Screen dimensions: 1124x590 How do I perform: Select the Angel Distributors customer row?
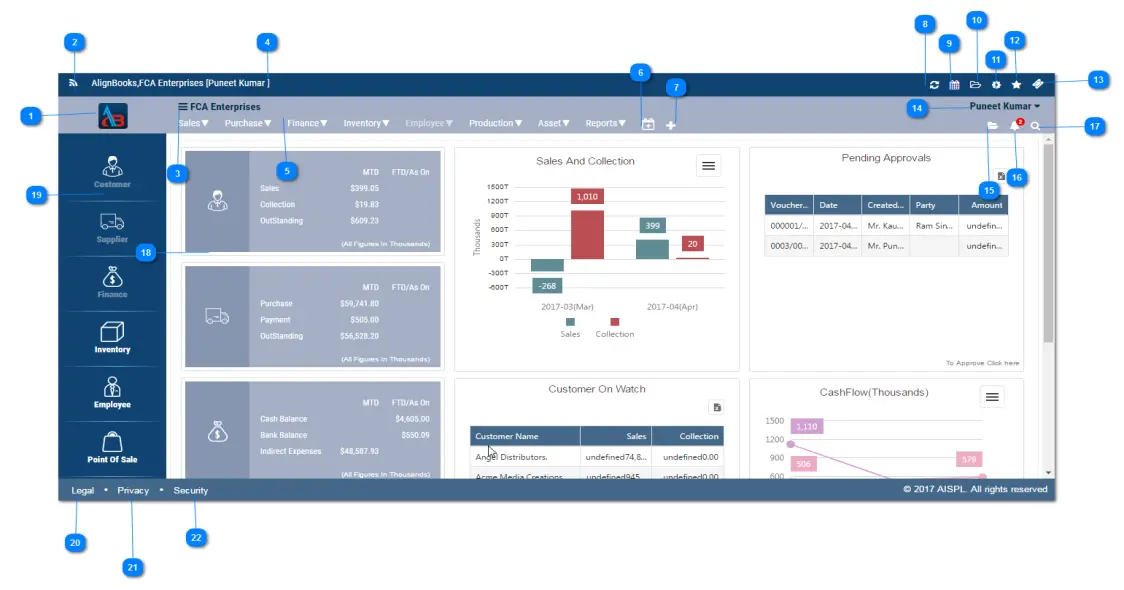click(596, 457)
